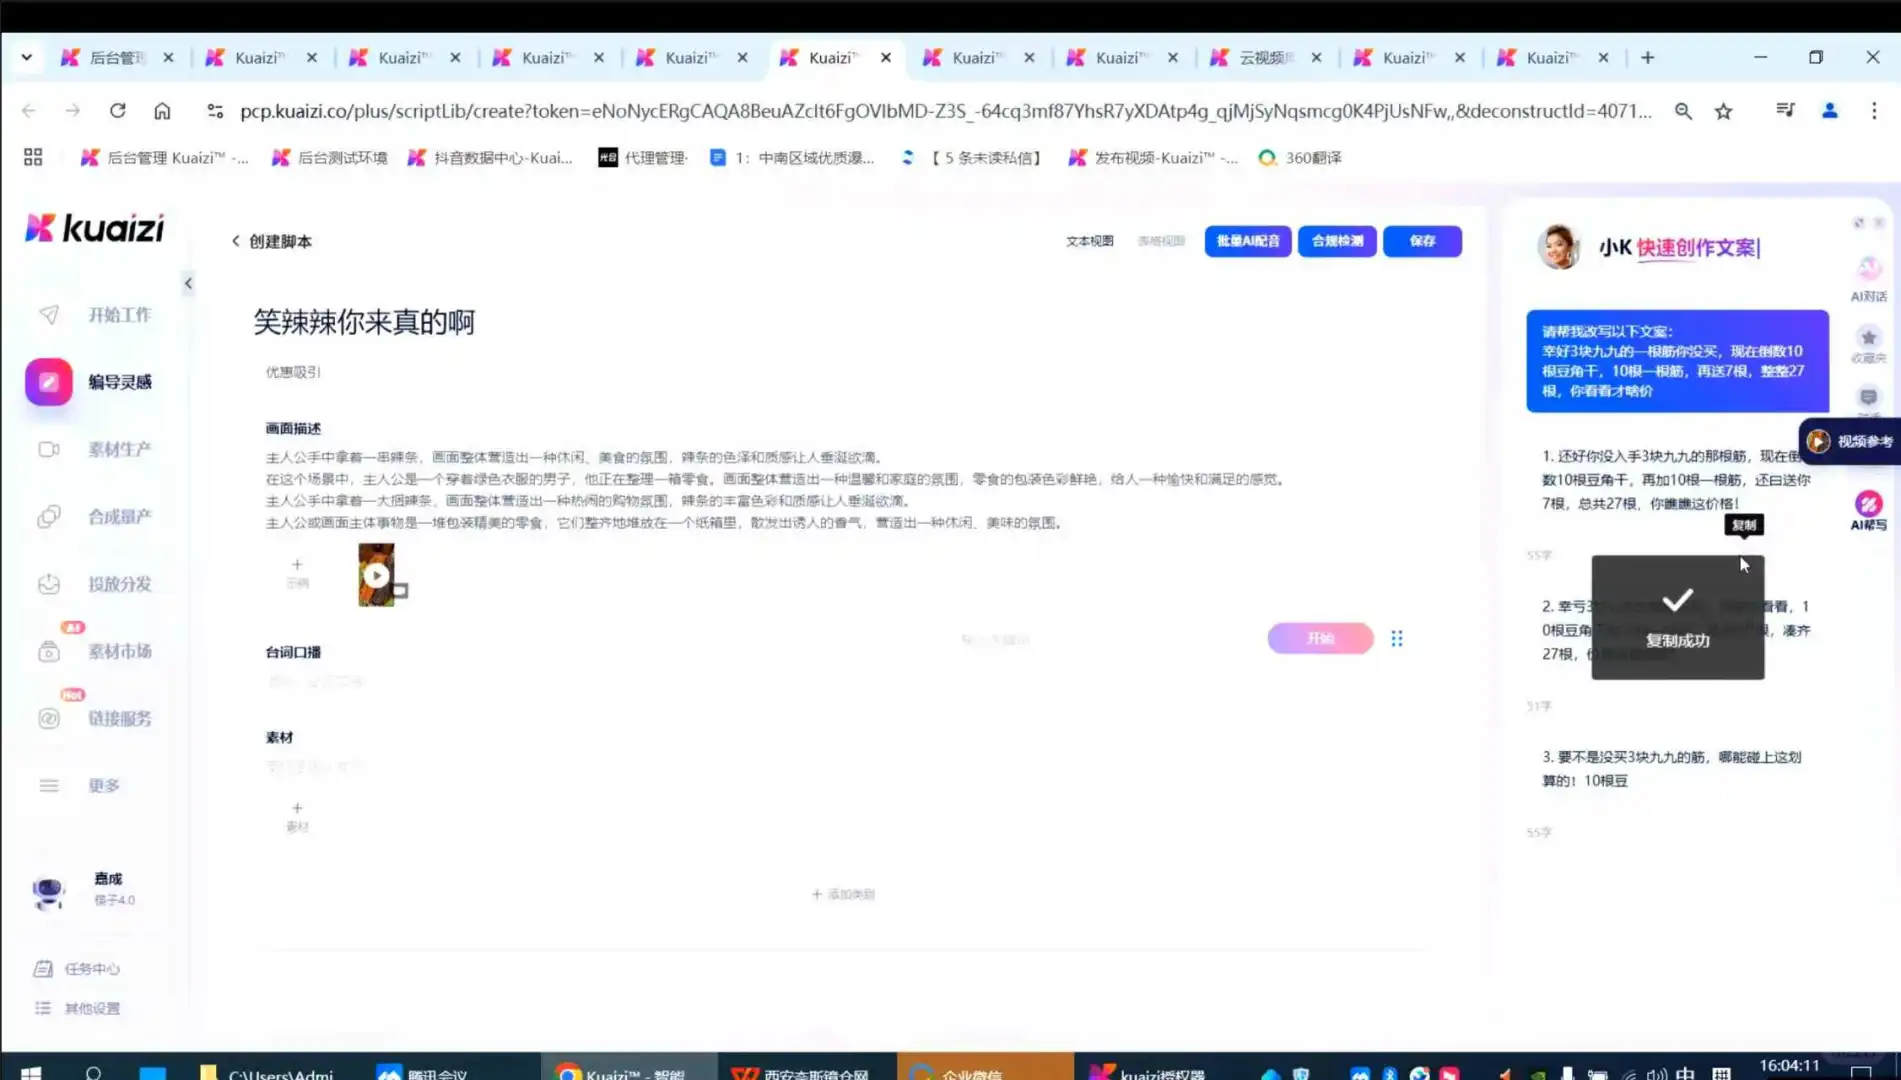Switch to the 表格视图 view
The image size is (1901, 1080).
click(x=1160, y=241)
